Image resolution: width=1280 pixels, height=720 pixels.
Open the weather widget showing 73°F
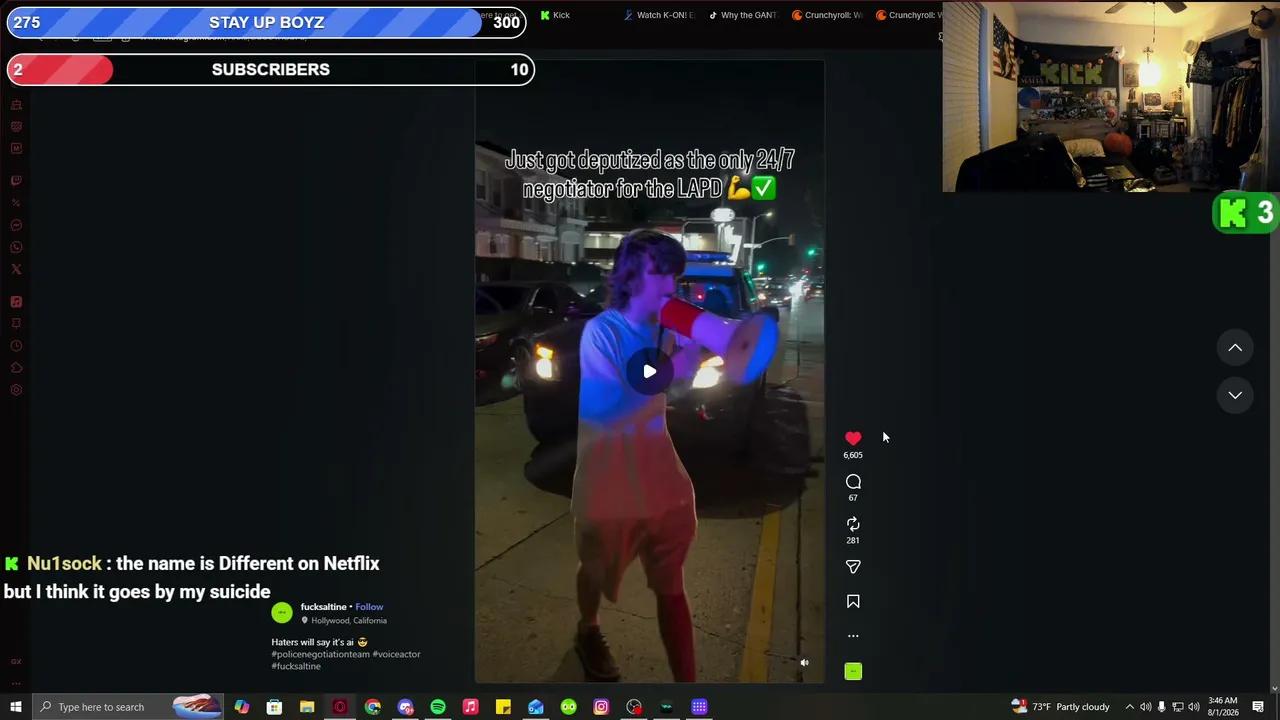(x=1060, y=707)
